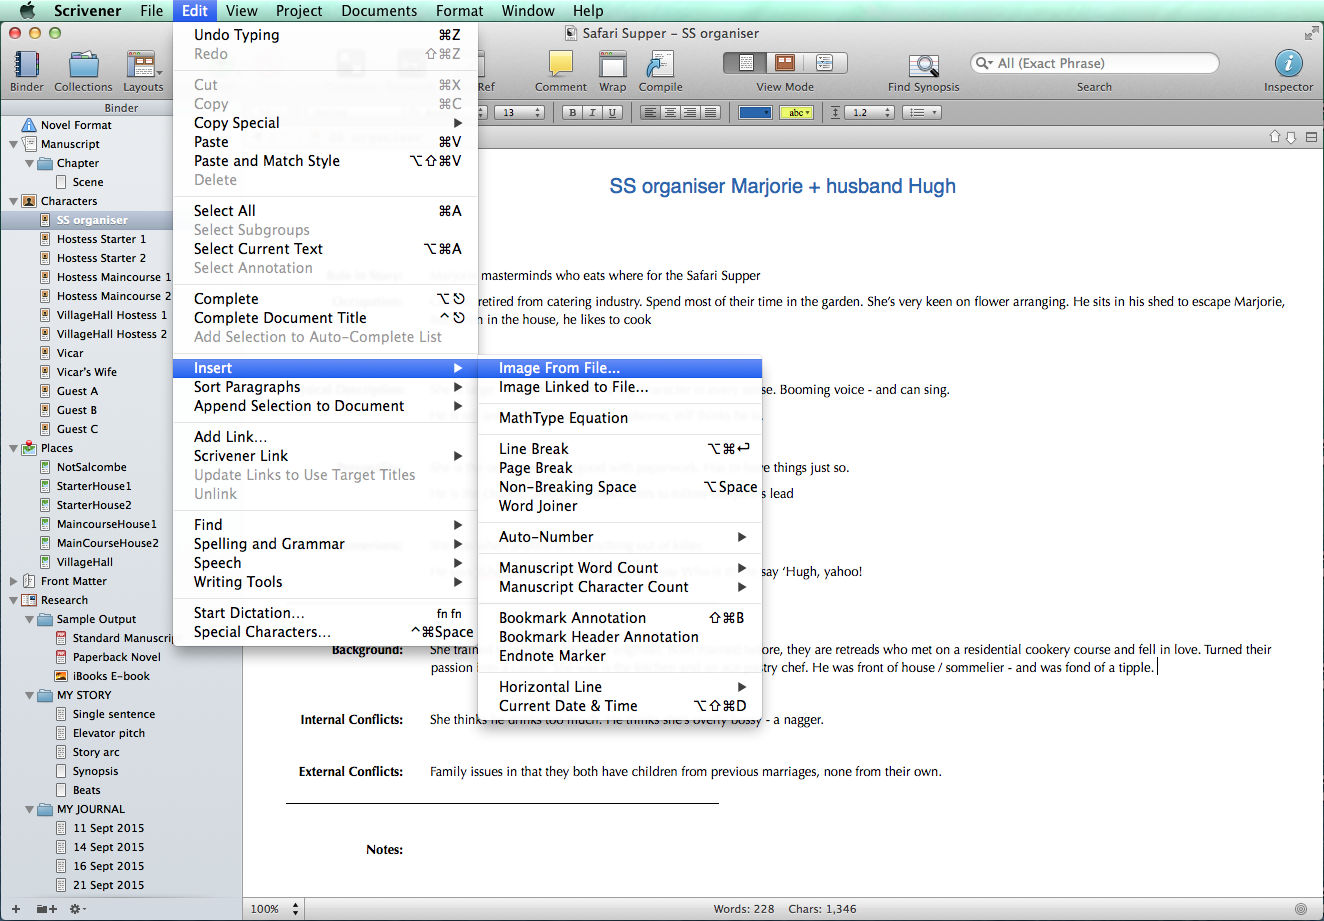Open the Binder toolbar icon
The width and height of the screenshot is (1324, 921).
[27, 65]
